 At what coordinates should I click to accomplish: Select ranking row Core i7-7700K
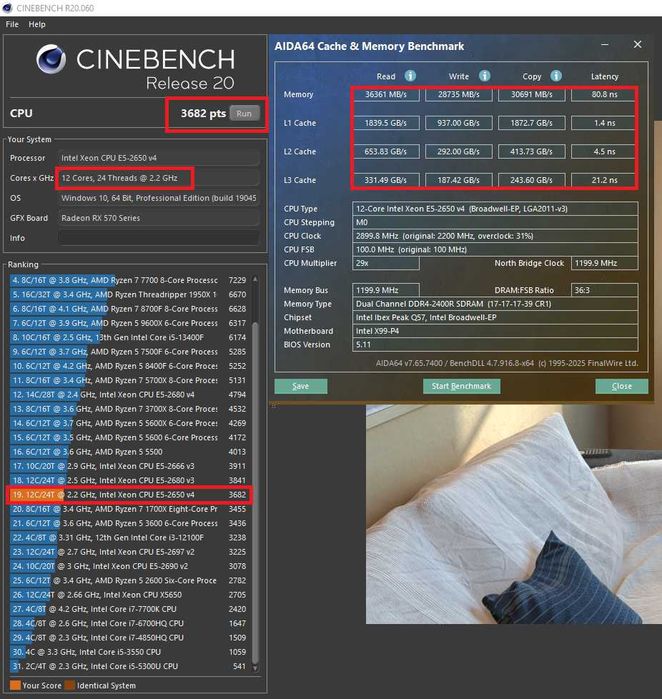coord(128,609)
